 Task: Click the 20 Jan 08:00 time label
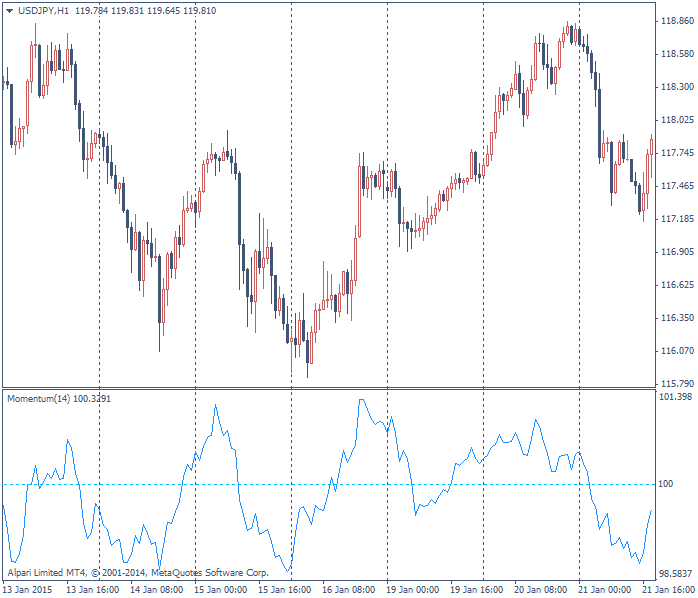[x=541, y=590]
